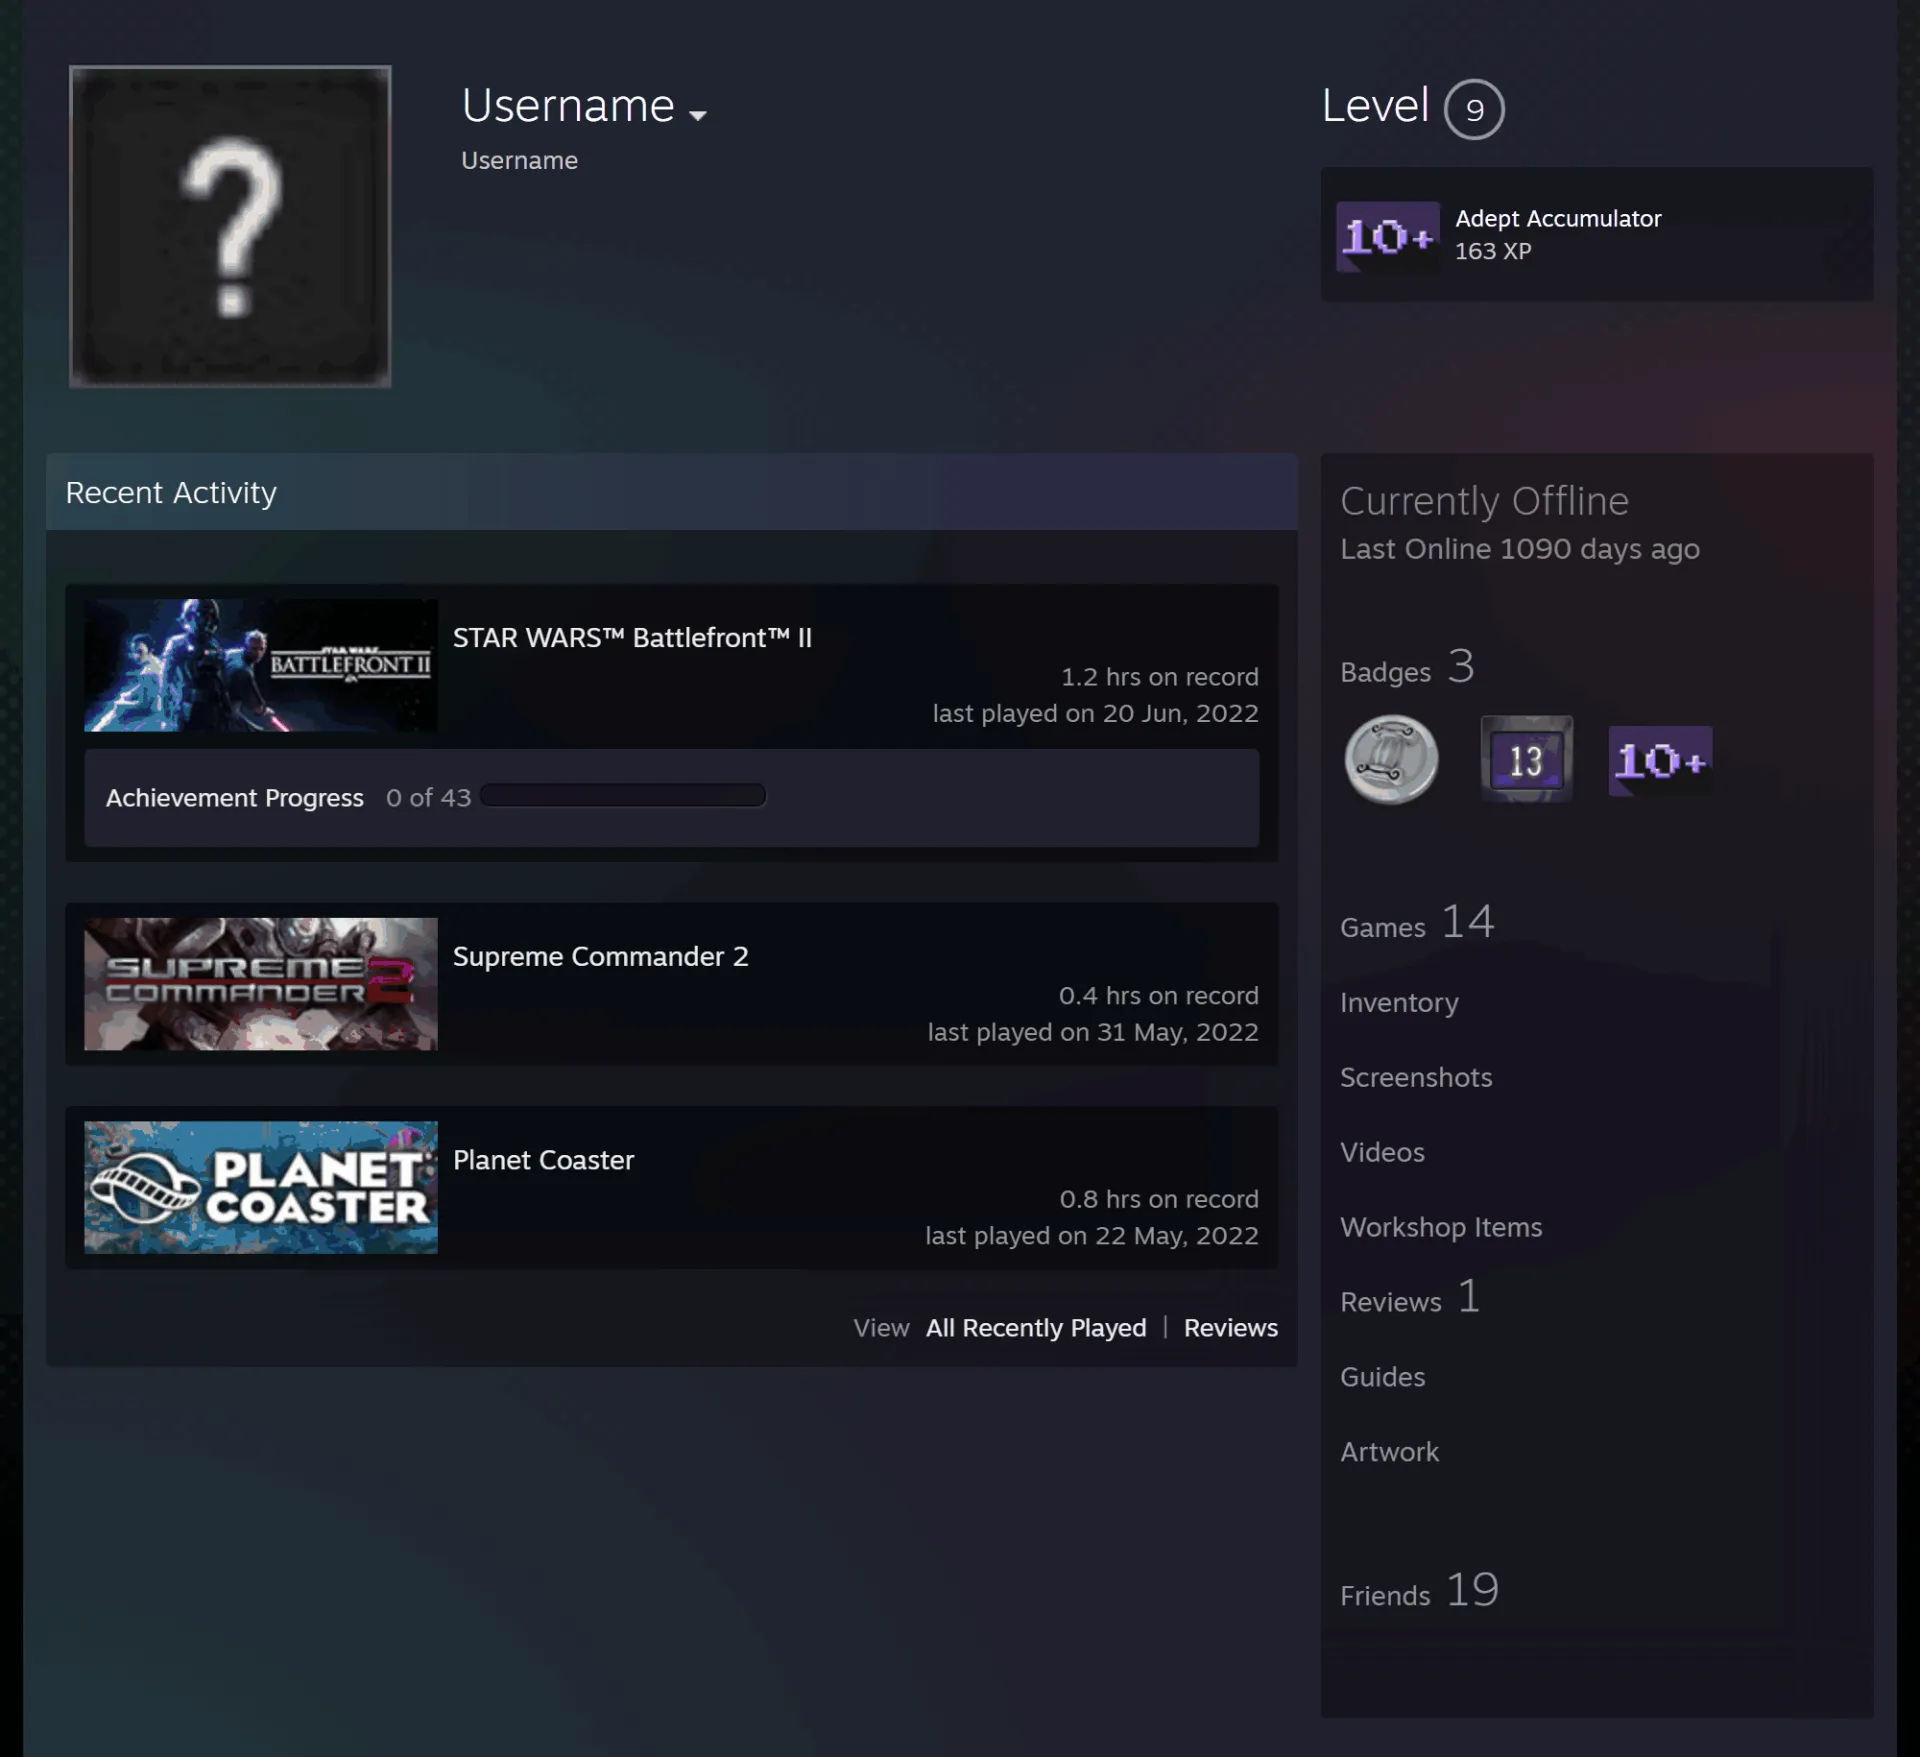Open the Badges 3 link
Image resolution: width=1920 pixels, height=1757 pixels.
coord(1407,667)
